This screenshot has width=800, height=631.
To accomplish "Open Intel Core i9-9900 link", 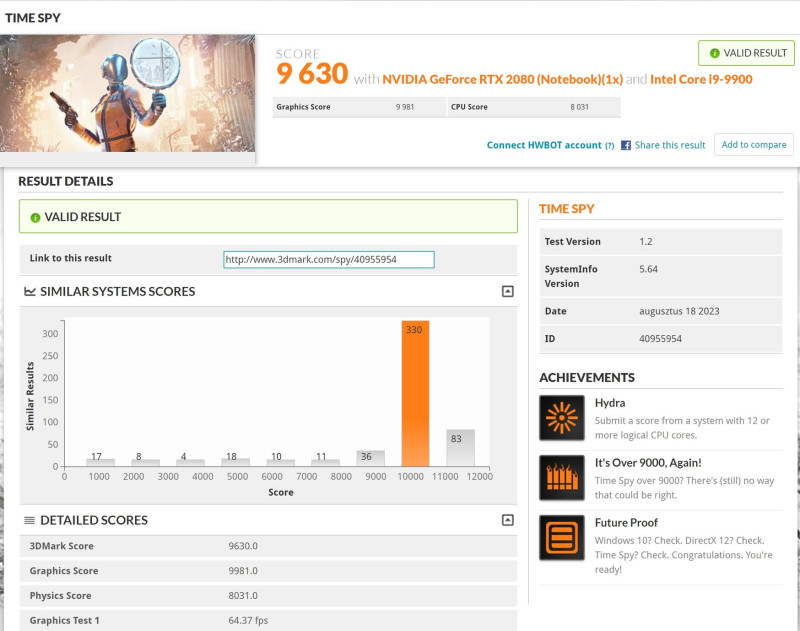I will (x=701, y=79).
